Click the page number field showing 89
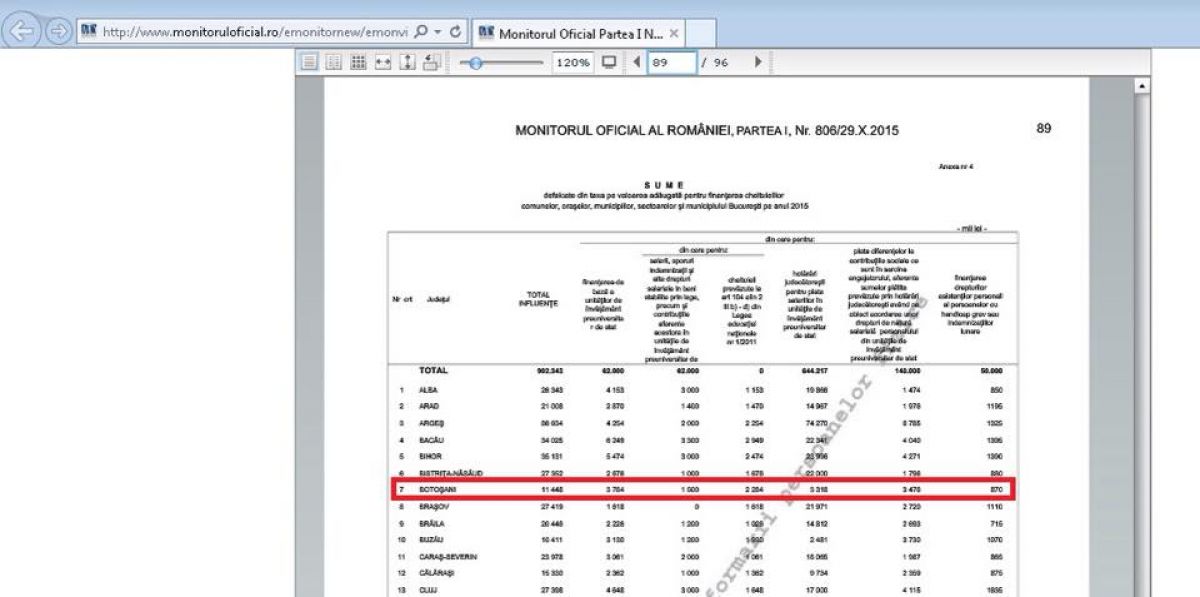 670,62
